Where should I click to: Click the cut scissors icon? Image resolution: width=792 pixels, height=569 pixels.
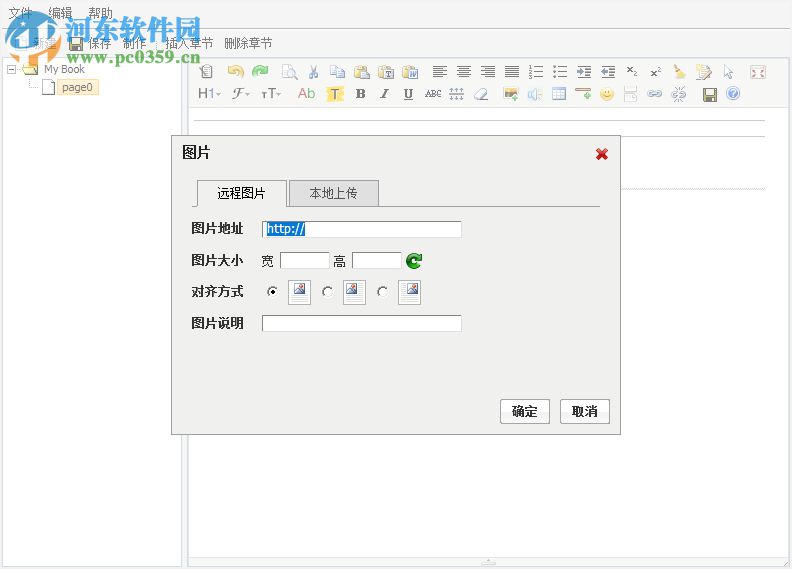click(x=313, y=72)
